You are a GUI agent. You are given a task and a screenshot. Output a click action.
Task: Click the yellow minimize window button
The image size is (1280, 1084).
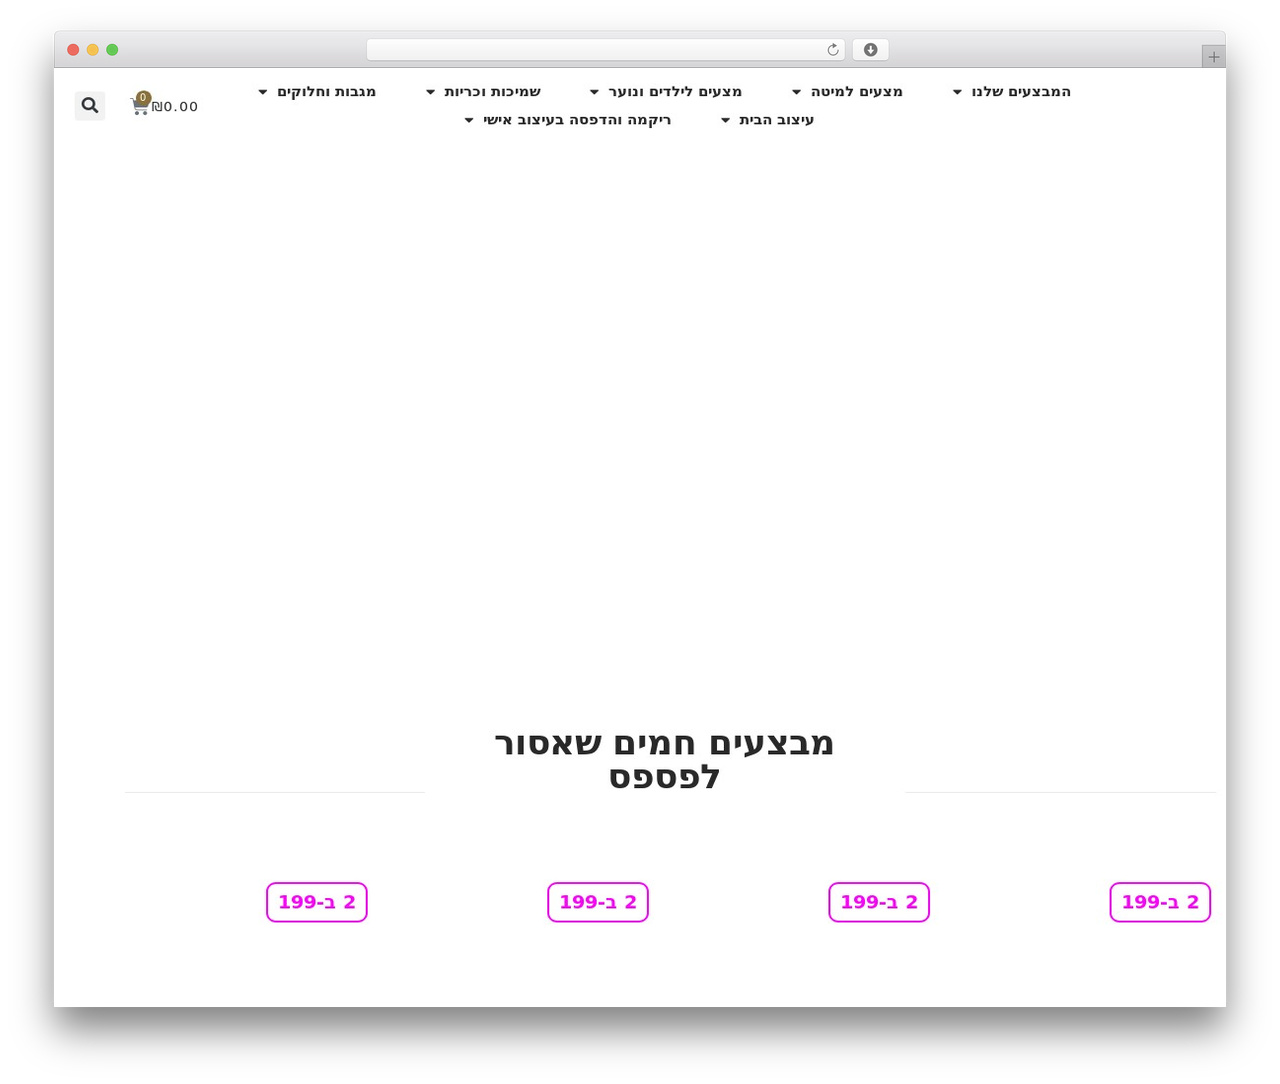point(93,50)
